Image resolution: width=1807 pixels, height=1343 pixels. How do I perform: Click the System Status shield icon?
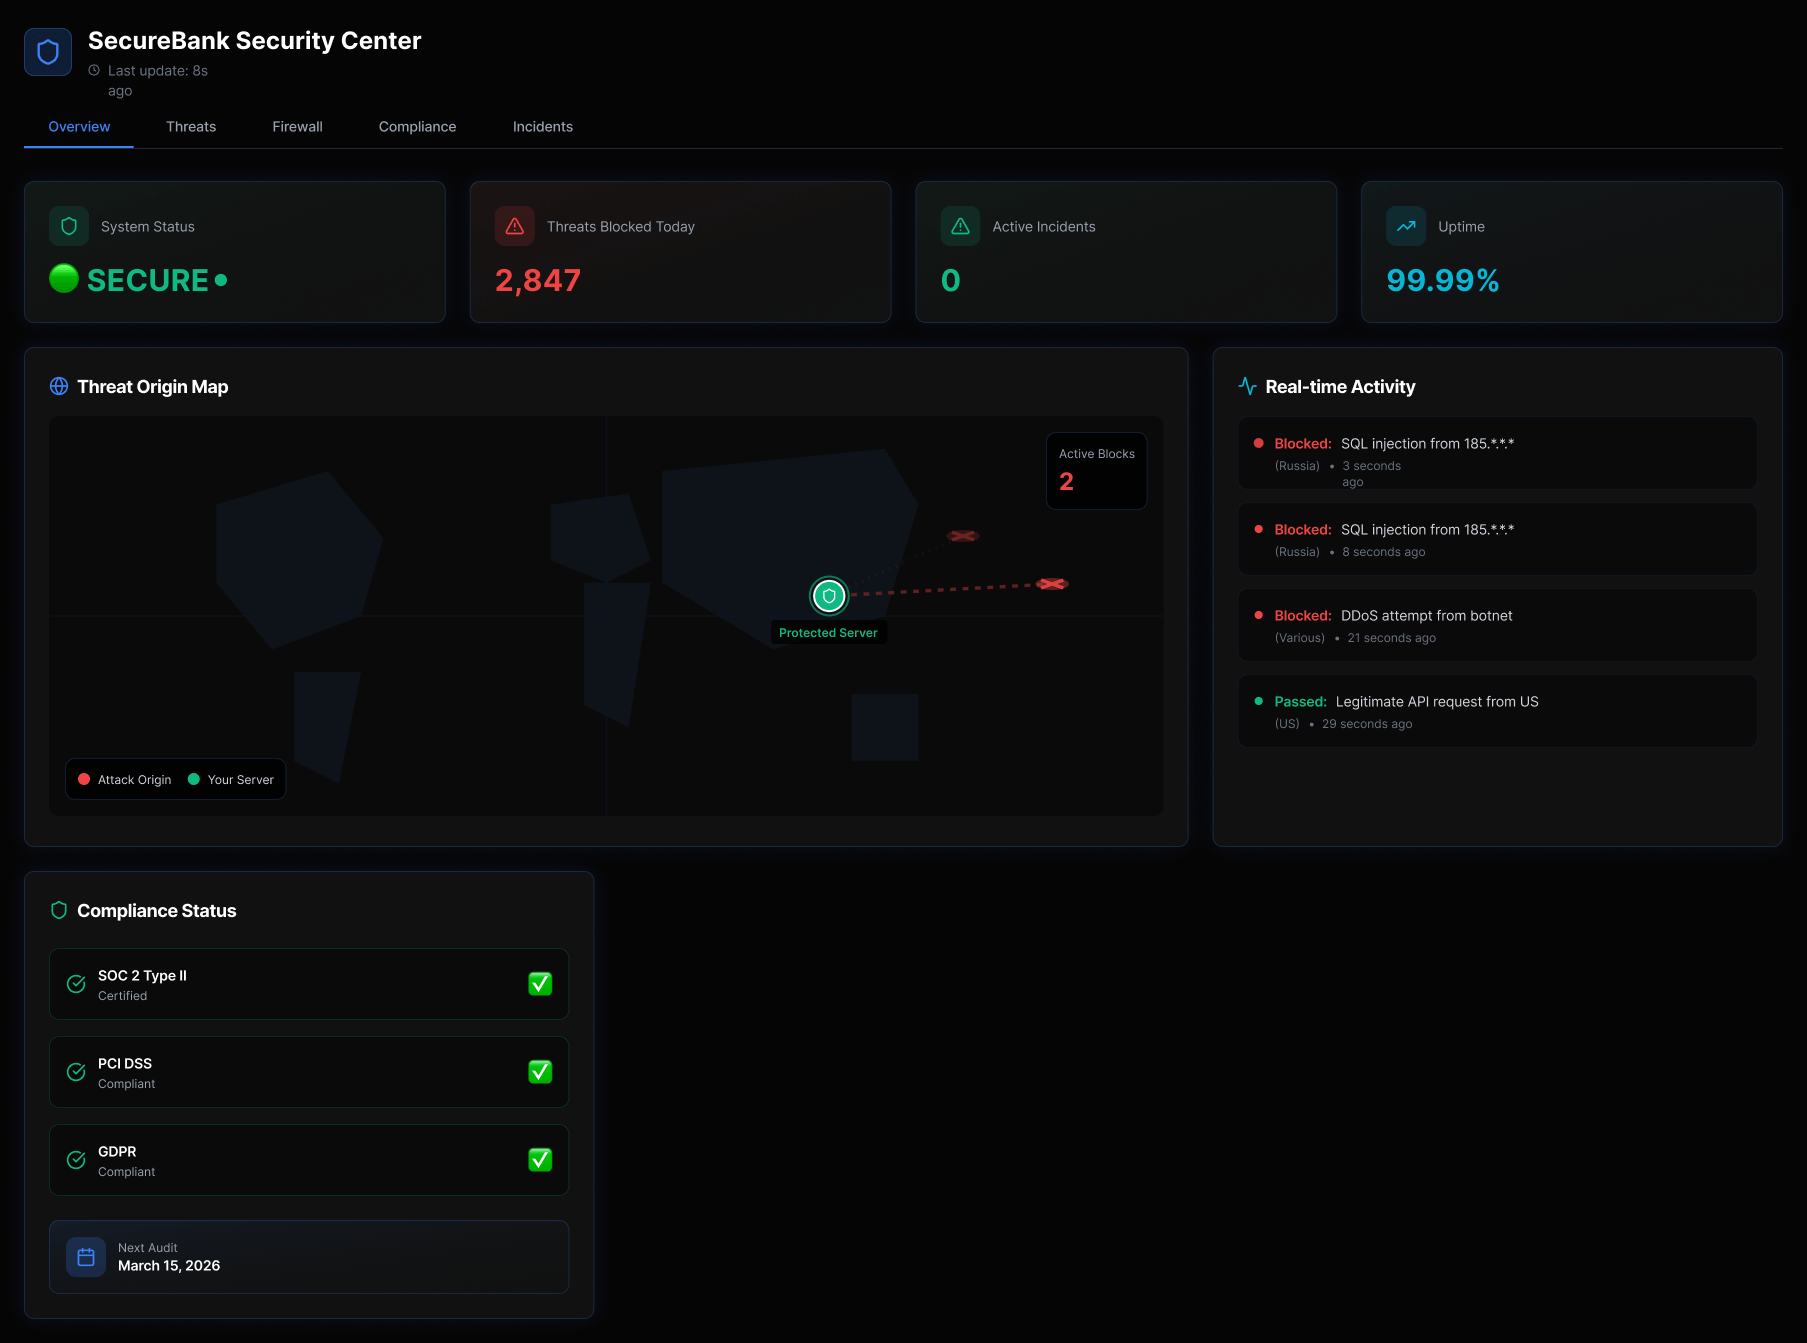[x=69, y=227]
